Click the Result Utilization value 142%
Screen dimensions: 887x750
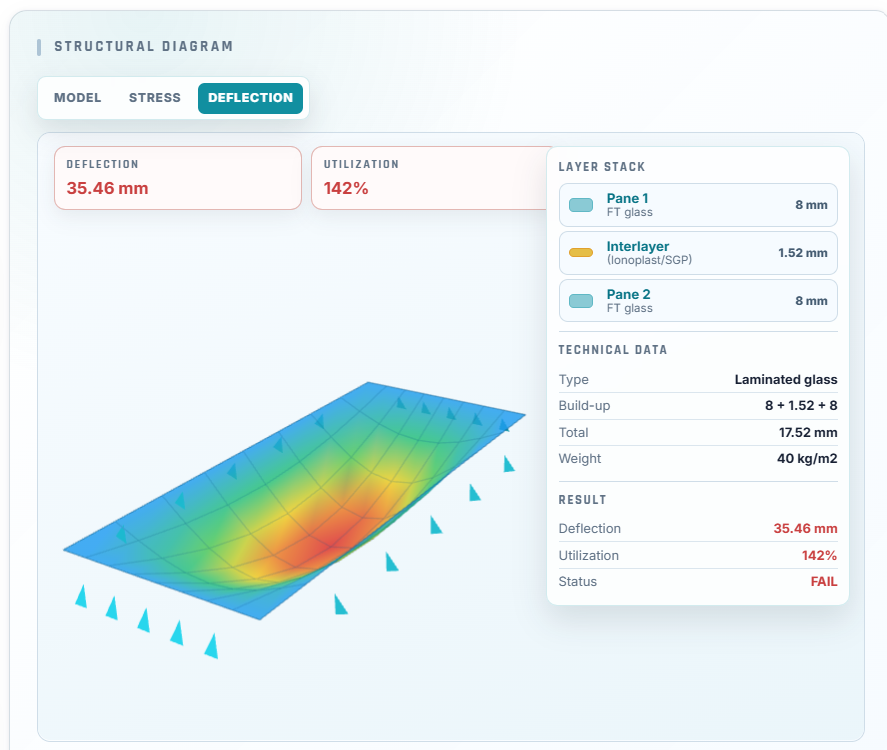click(819, 555)
